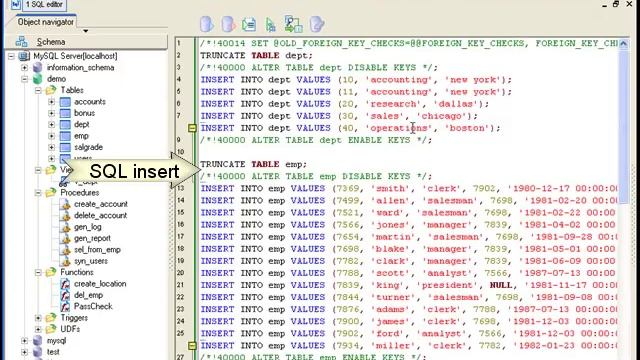The width and height of the screenshot is (640, 360).
Task: Click the word 'research' in dept insert
Action: pyautogui.click(x=393, y=104)
